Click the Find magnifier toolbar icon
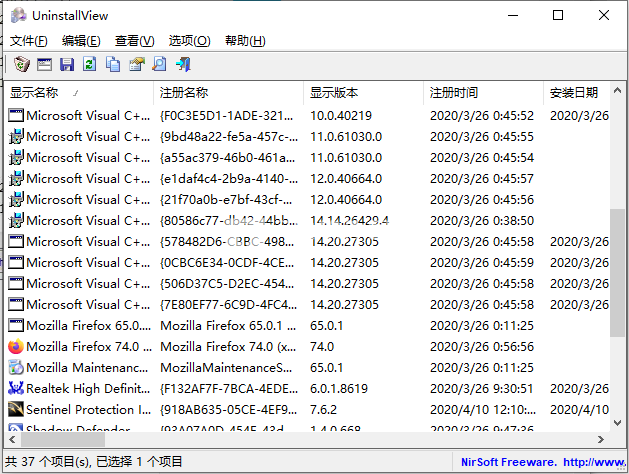Image resolution: width=629 pixels, height=474 pixels. 159,64
